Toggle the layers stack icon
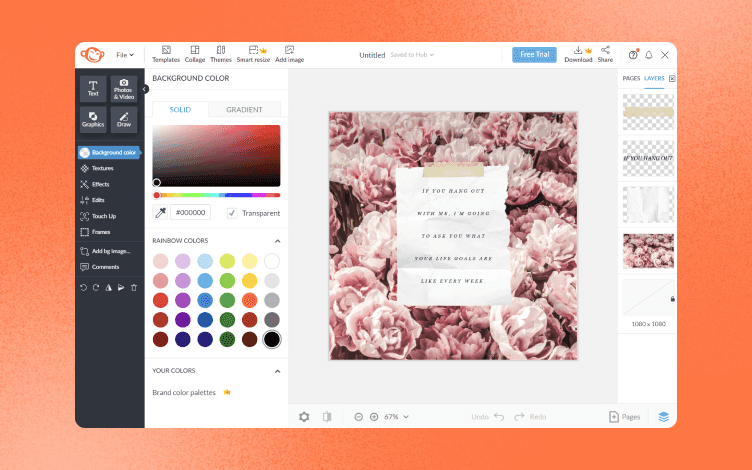Image resolution: width=752 pixels, height=470 pixels. coord(663,417)
